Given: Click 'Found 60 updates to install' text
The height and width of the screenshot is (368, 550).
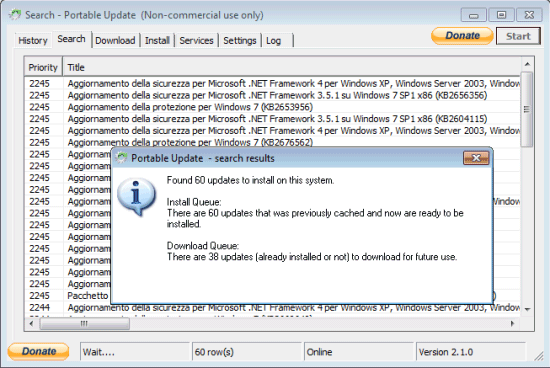Looking at the screenshot, I should 250,180.
